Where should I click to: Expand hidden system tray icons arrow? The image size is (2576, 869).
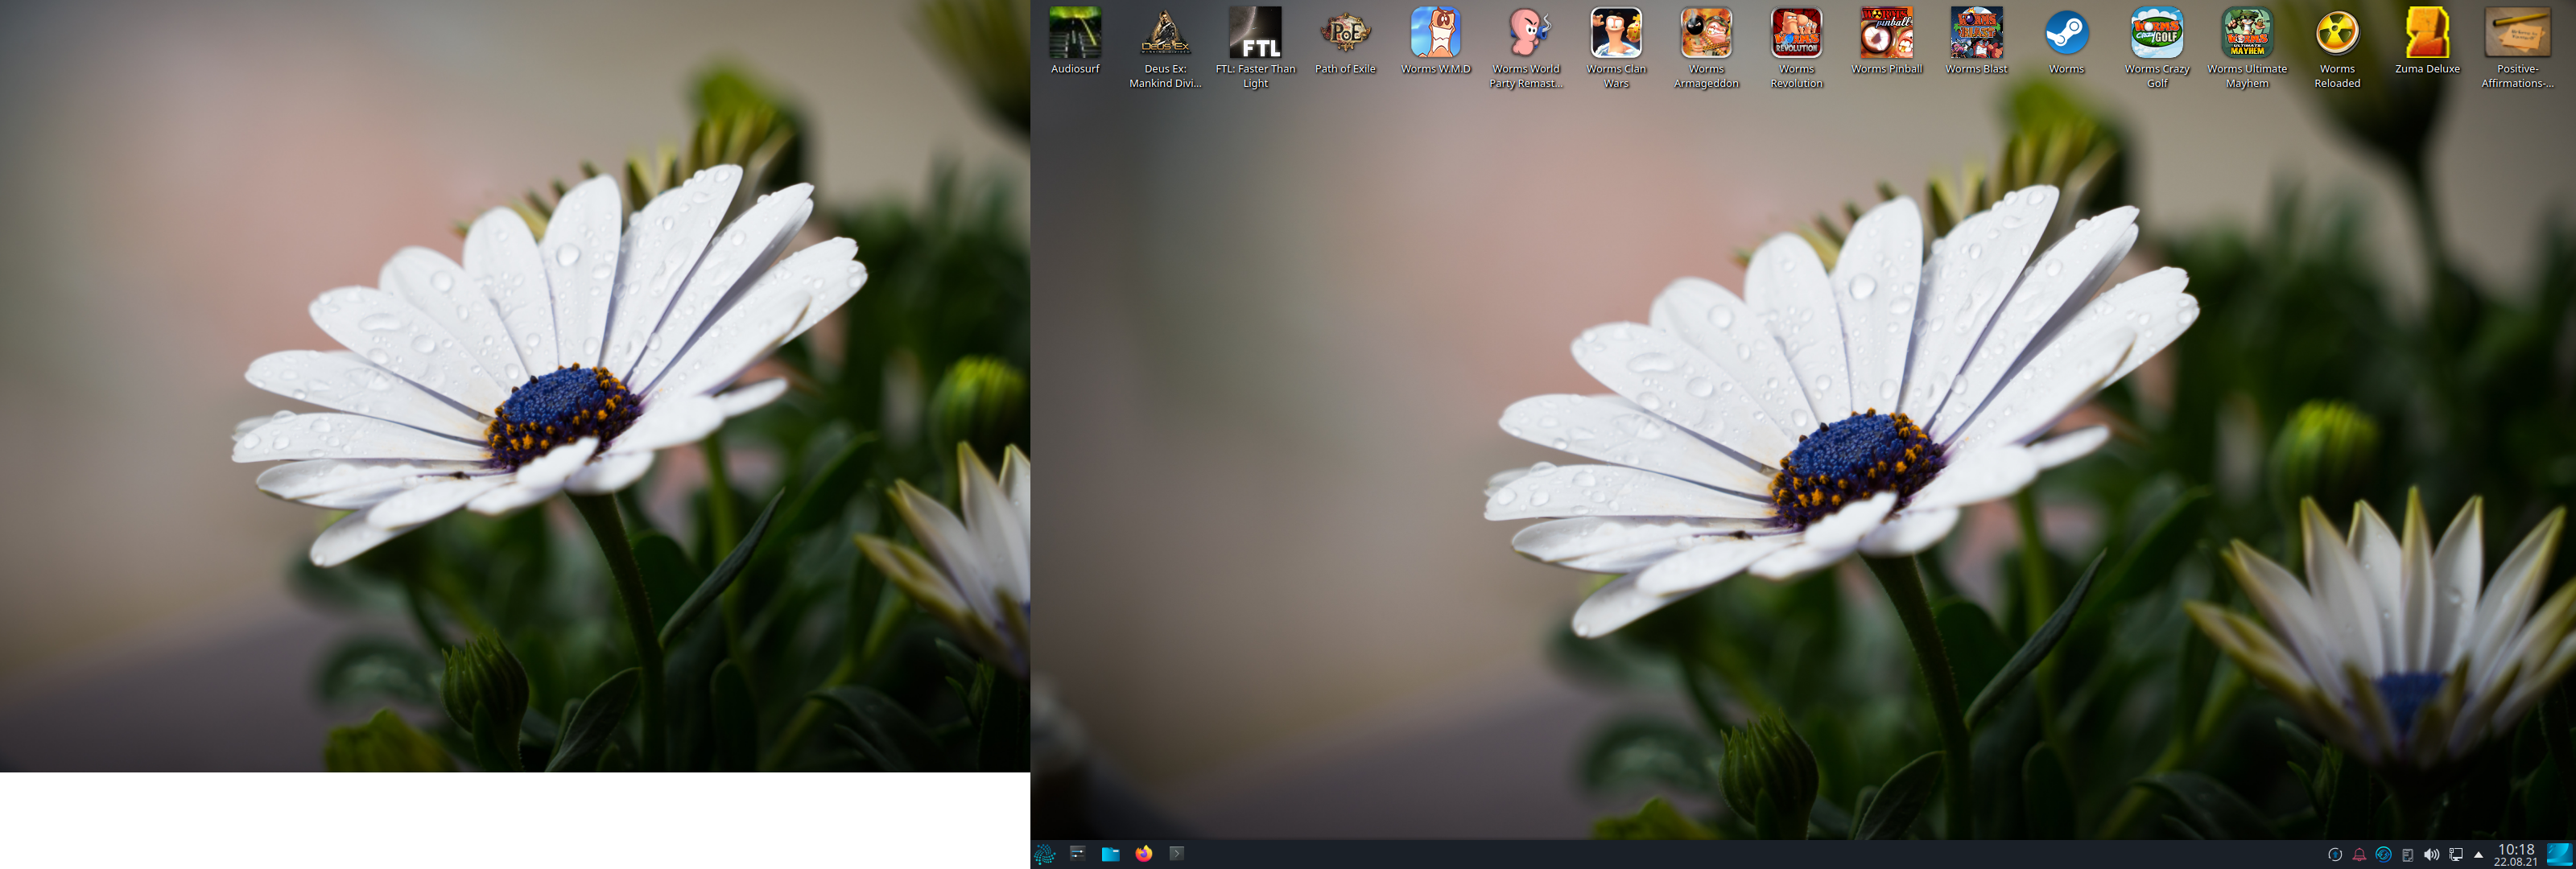(2478, 855)
